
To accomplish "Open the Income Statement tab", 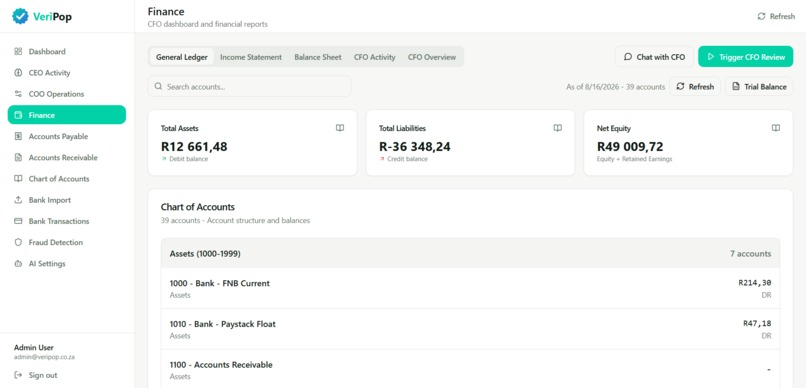I will (251, 57).
